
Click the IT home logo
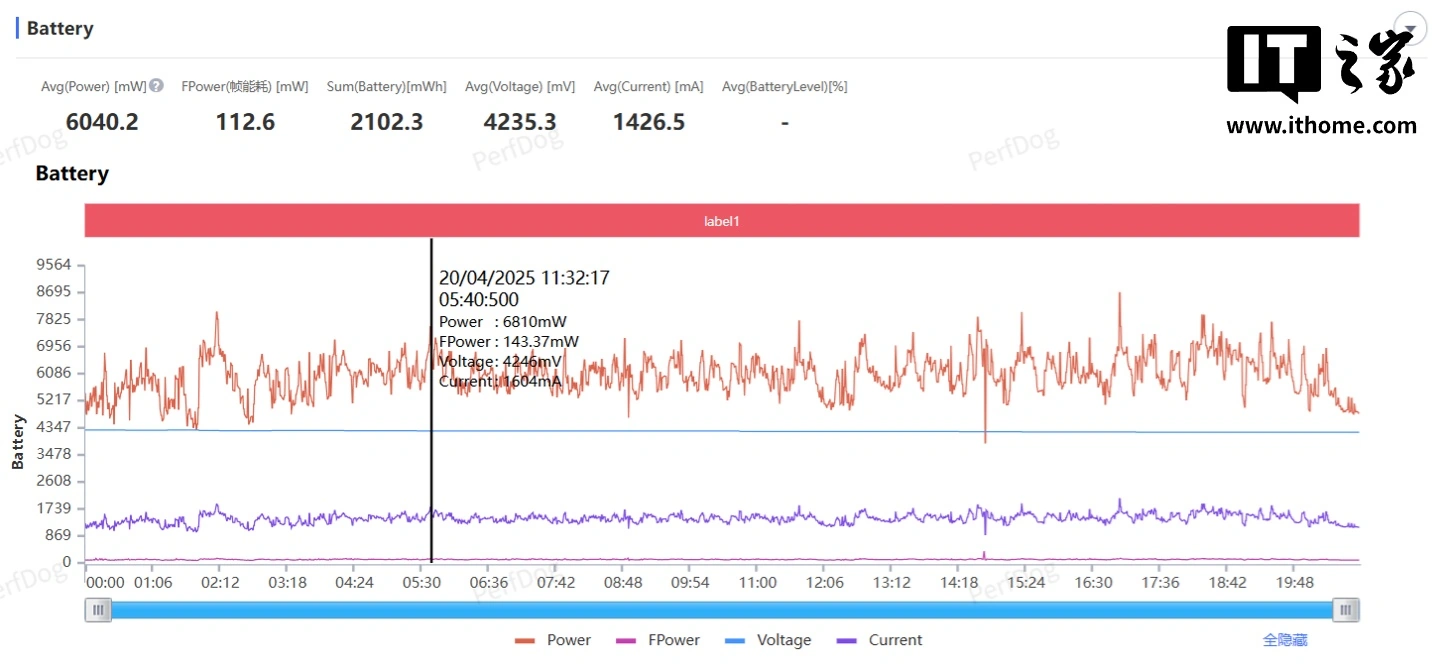point(1320,63)
